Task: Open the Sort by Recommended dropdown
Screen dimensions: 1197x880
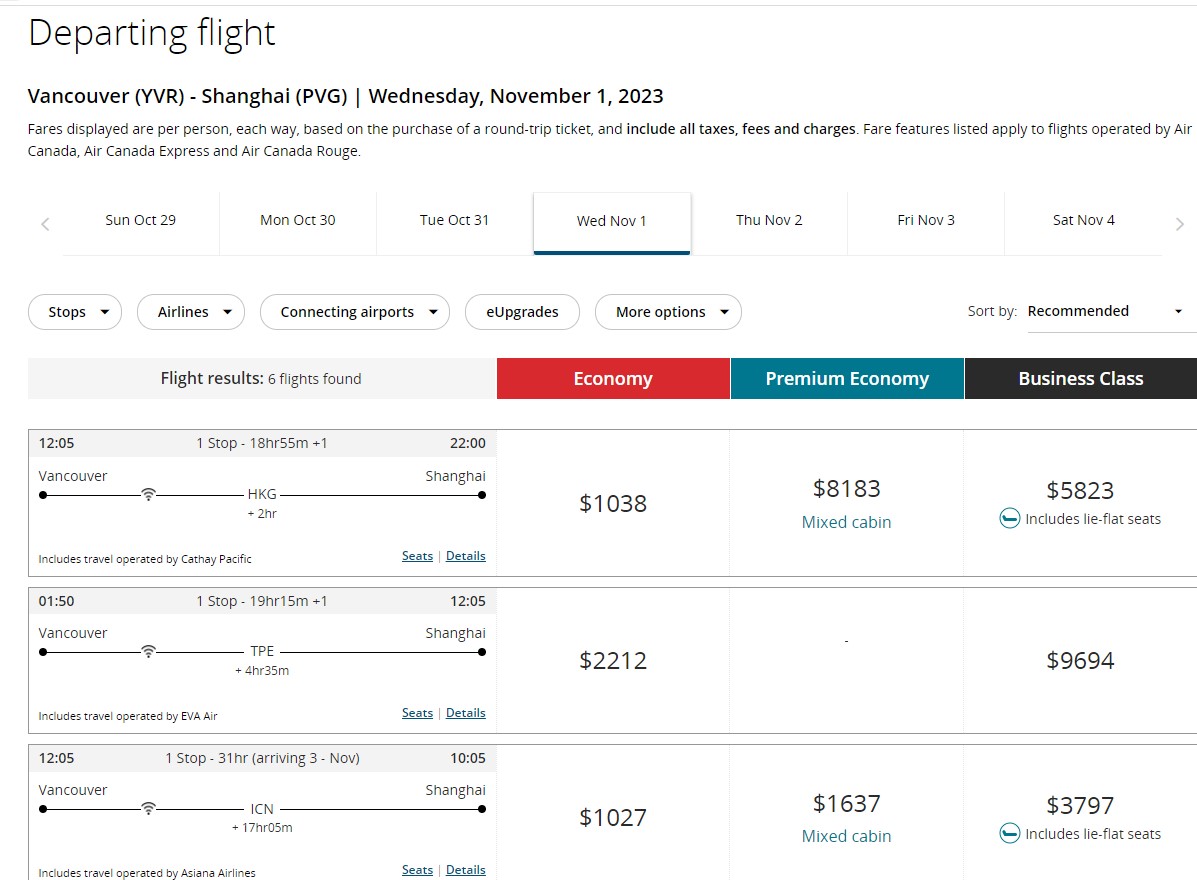Action: click(x=1105, y=311)
